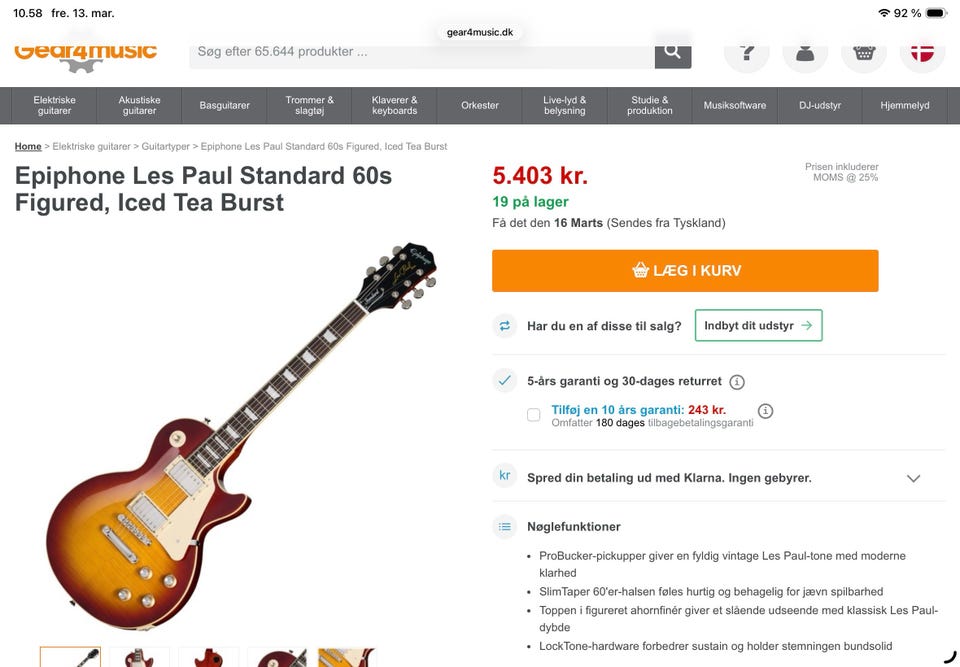Image resolution: width=960 pixels, height=667 pixels.
Task: Open the user account icon
Action: click(805, 52)
